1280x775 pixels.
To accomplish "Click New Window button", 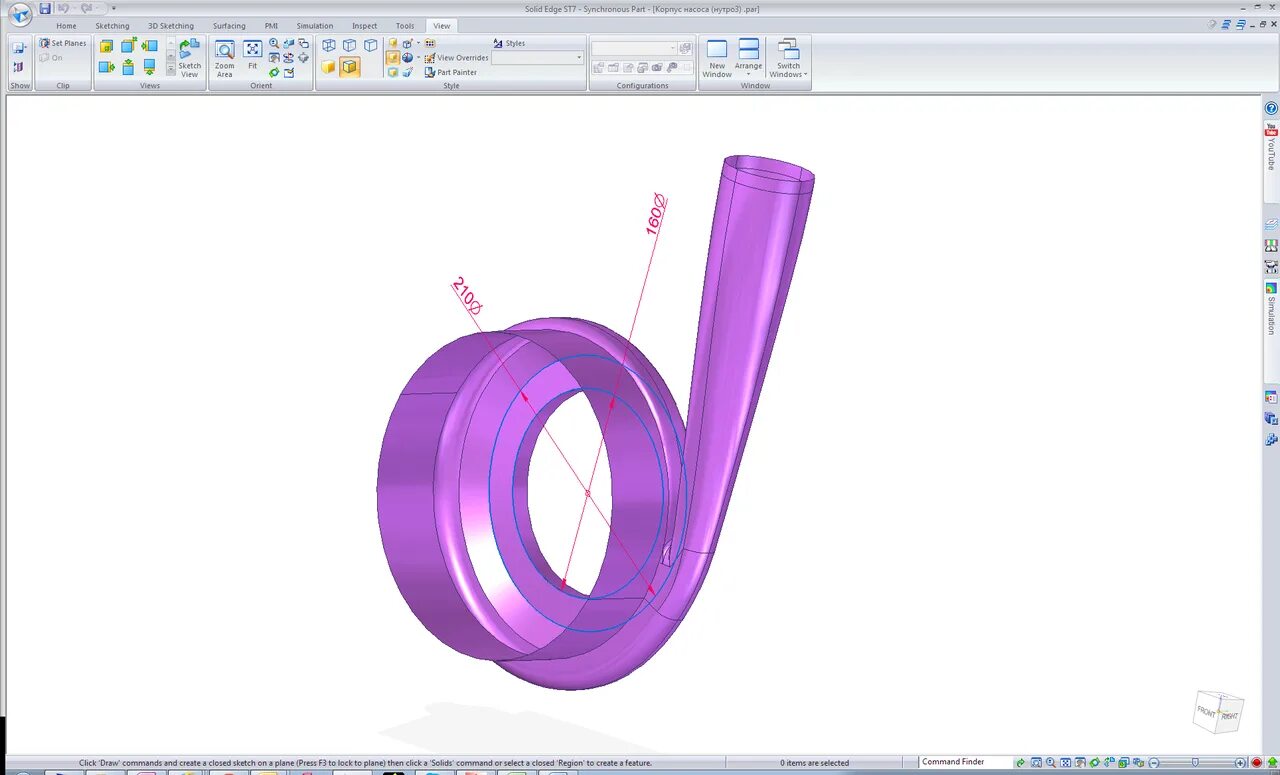I will (x=717, y=59).
